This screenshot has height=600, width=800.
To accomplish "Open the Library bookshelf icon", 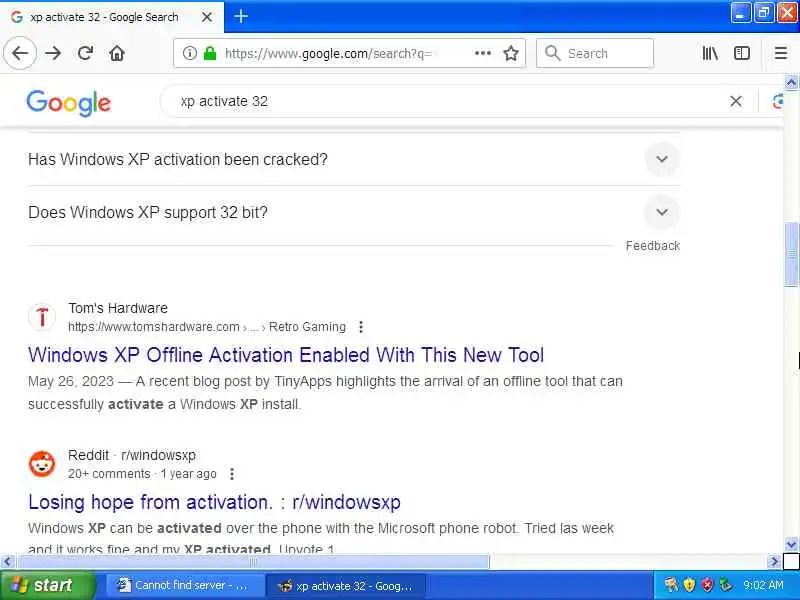I will tap(710, 53).
